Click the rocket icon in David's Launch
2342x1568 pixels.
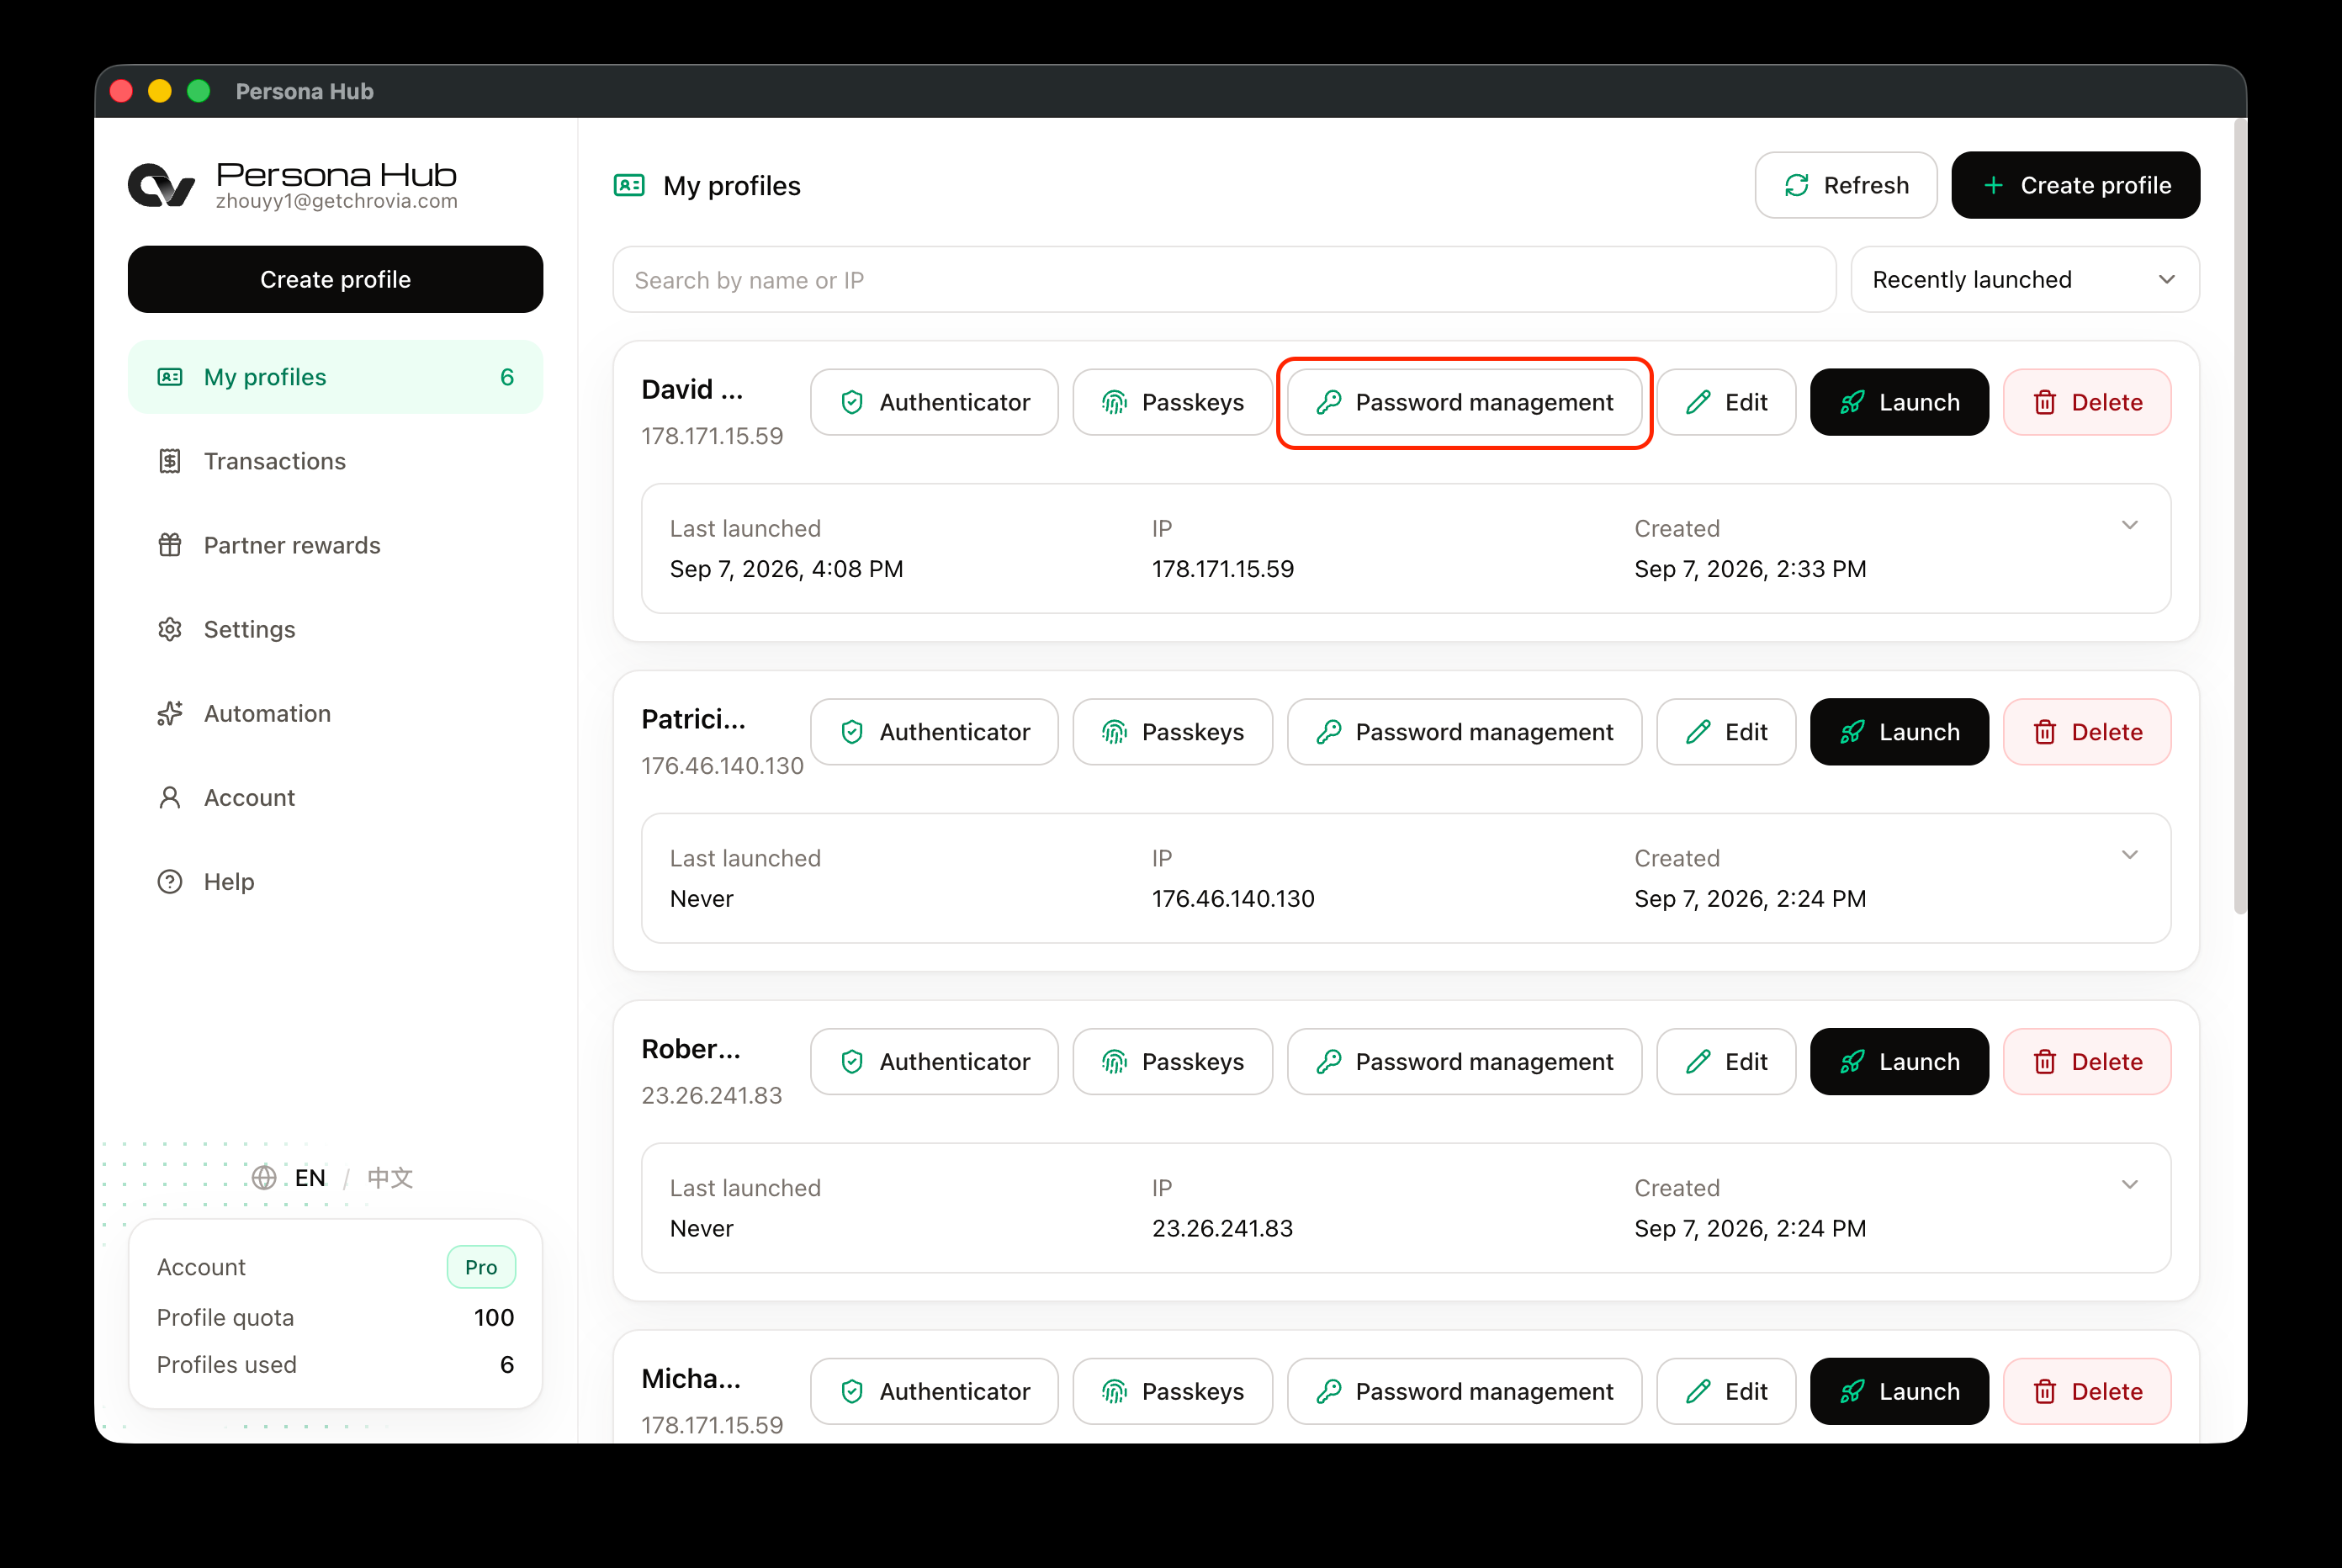coord(1852,402)
